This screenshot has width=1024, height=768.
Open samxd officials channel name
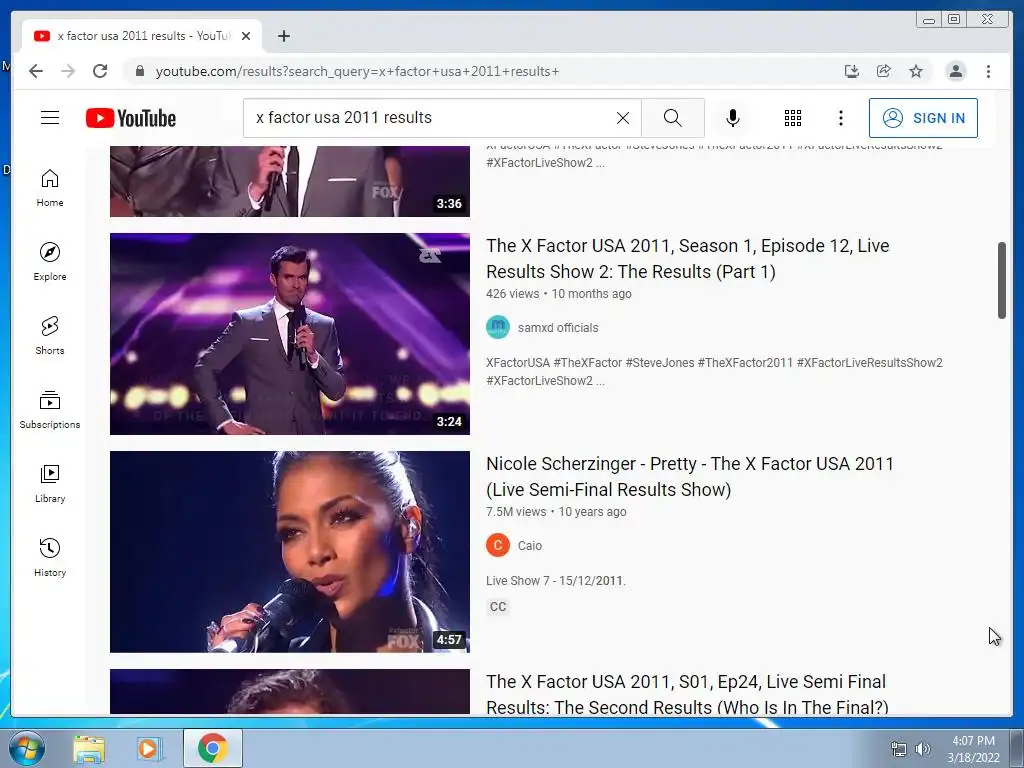click(x=558, y=328)
